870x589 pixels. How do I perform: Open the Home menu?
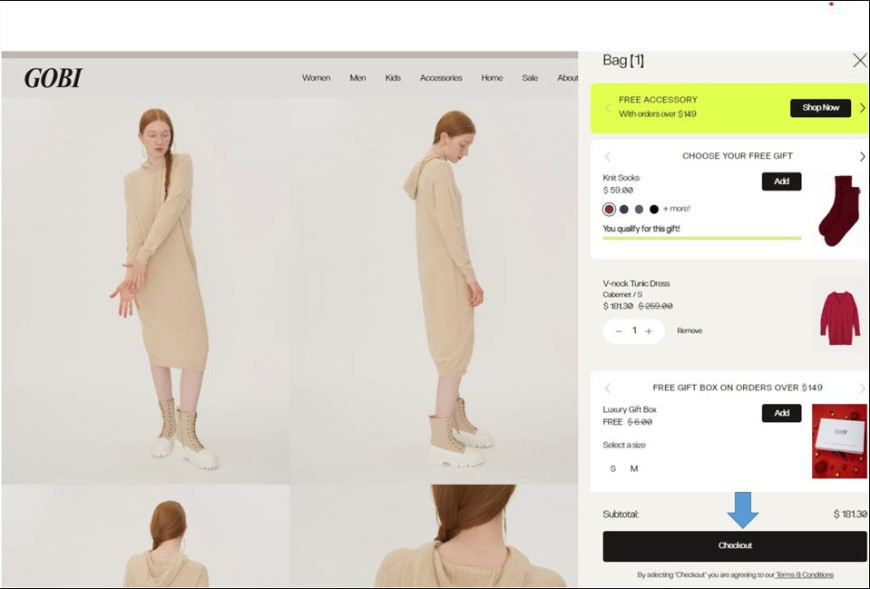492,78
